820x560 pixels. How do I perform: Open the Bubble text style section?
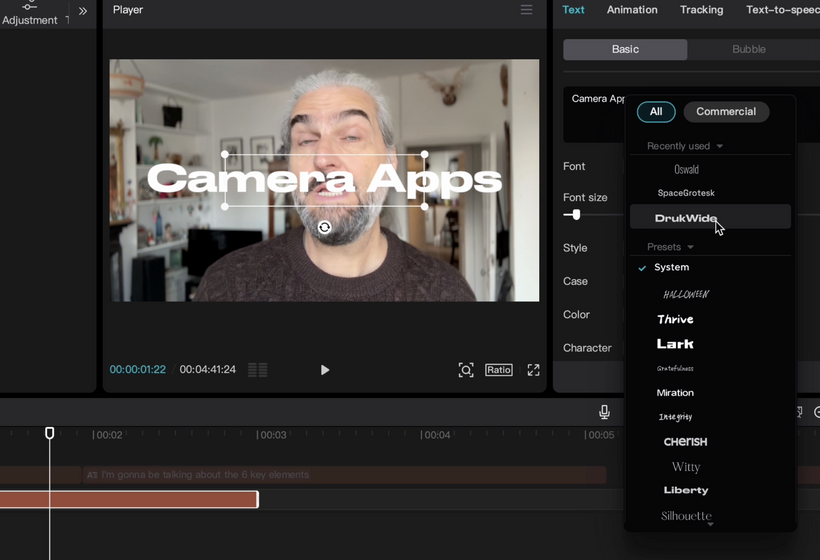pyautogui.click(x=748, y=49)
